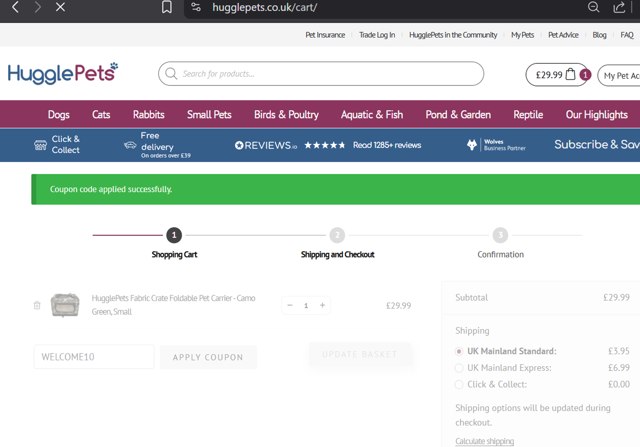Open the Birds & Poultry menu

pyautogui.click(x=286, y=115)
